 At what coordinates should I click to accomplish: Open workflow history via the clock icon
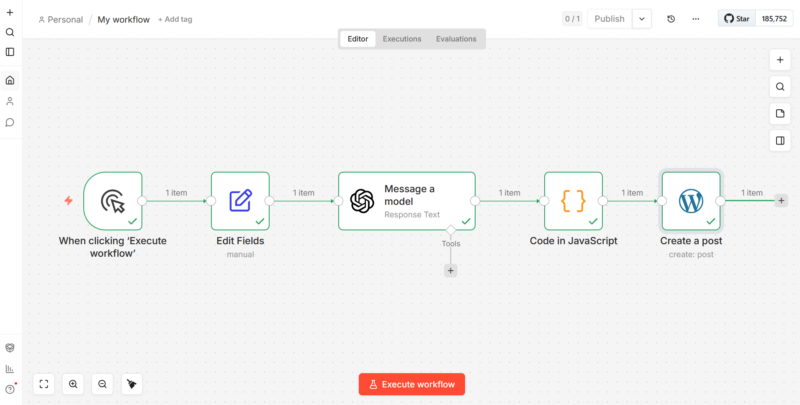670,19
